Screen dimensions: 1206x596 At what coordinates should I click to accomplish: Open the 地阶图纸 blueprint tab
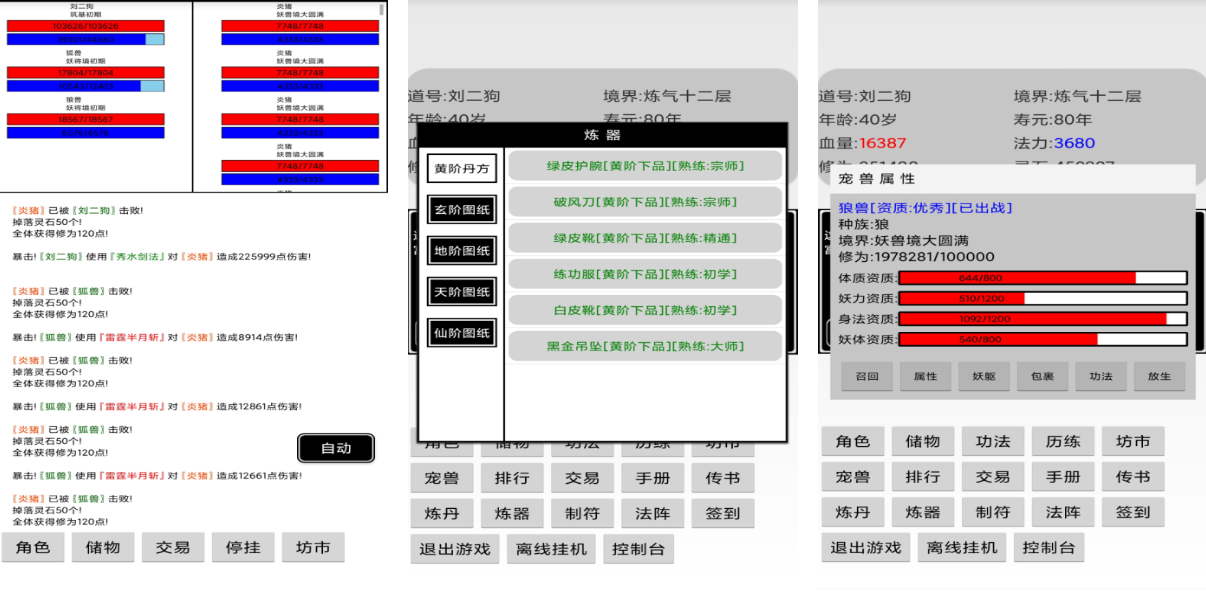point(462,250)
